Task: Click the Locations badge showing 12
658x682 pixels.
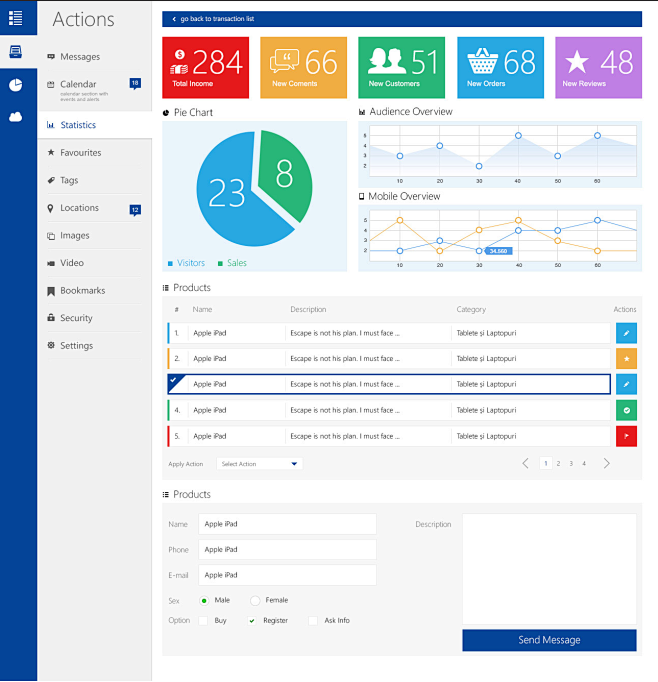Action: point(135,210)
